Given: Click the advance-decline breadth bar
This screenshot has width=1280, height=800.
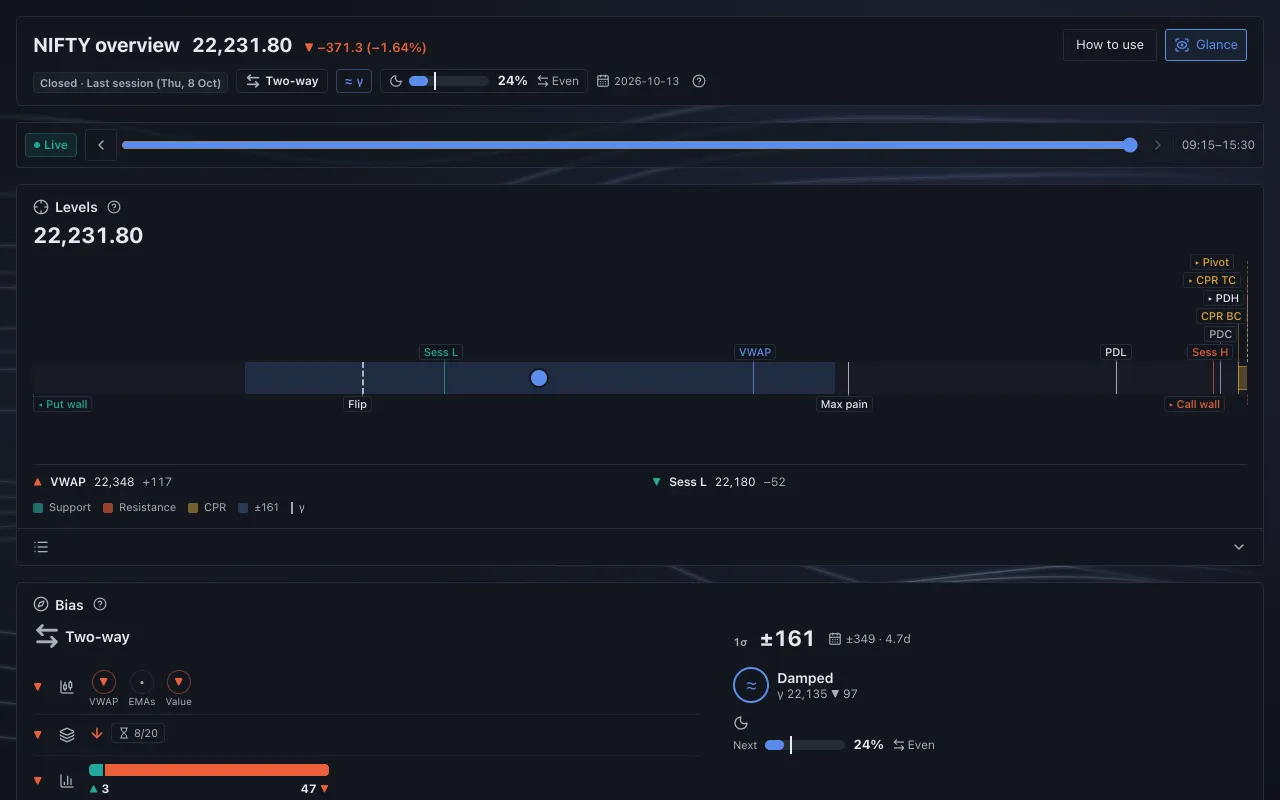Looking at the screenshot, I should [x=209, y=770].
